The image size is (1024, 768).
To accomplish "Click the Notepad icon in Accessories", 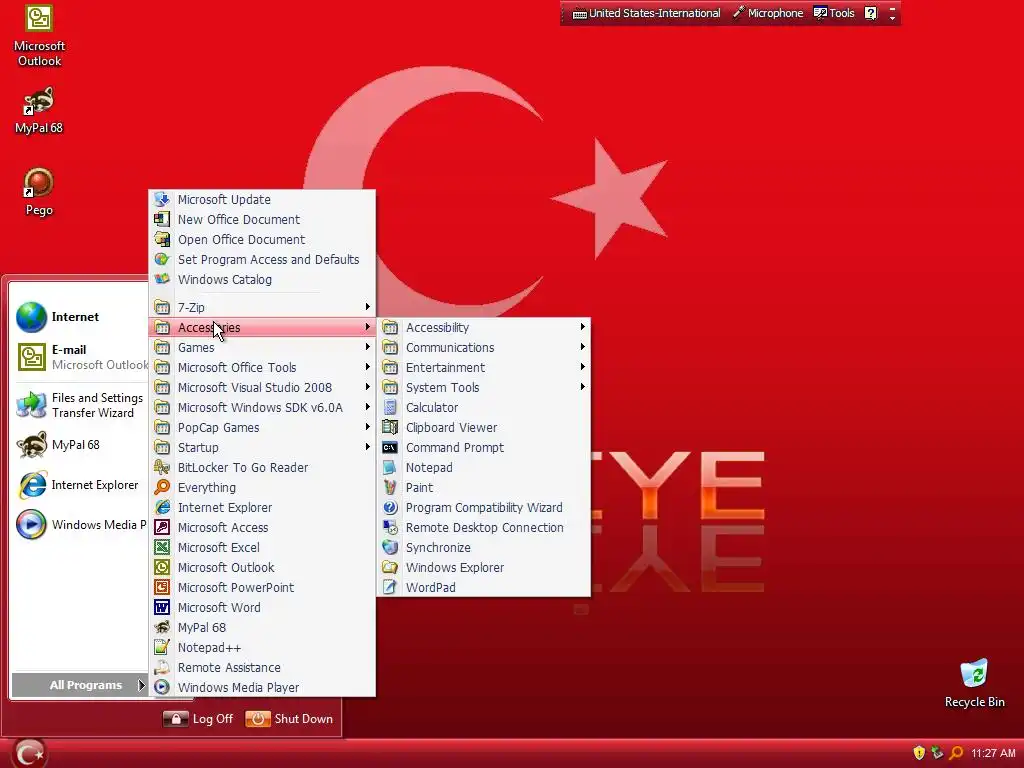I will point(390,468).
